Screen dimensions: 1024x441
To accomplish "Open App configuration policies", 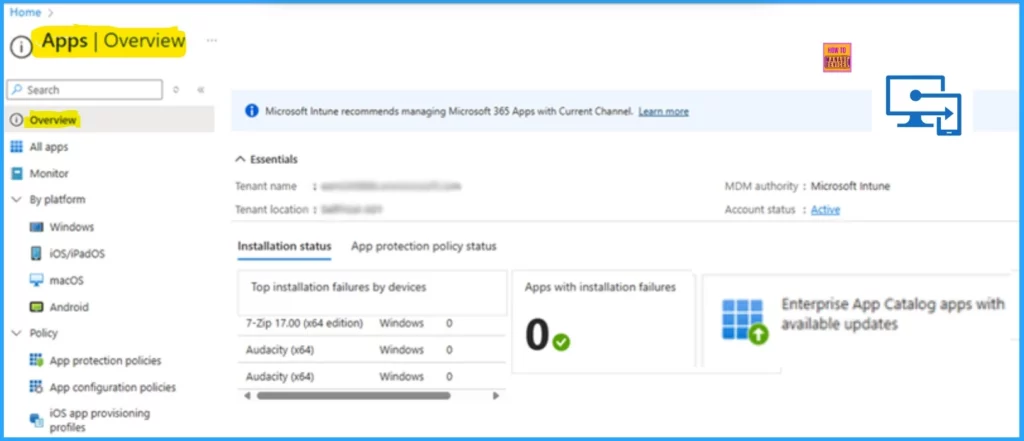I will click(113, 387).
